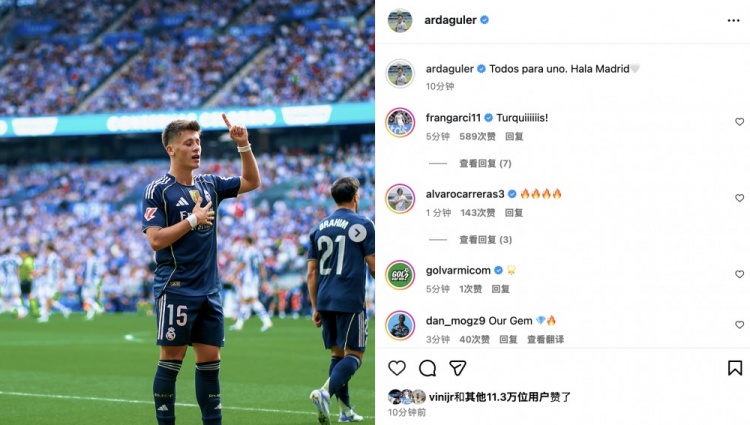Reply to dan_mogz9's comment

[508, 339]
